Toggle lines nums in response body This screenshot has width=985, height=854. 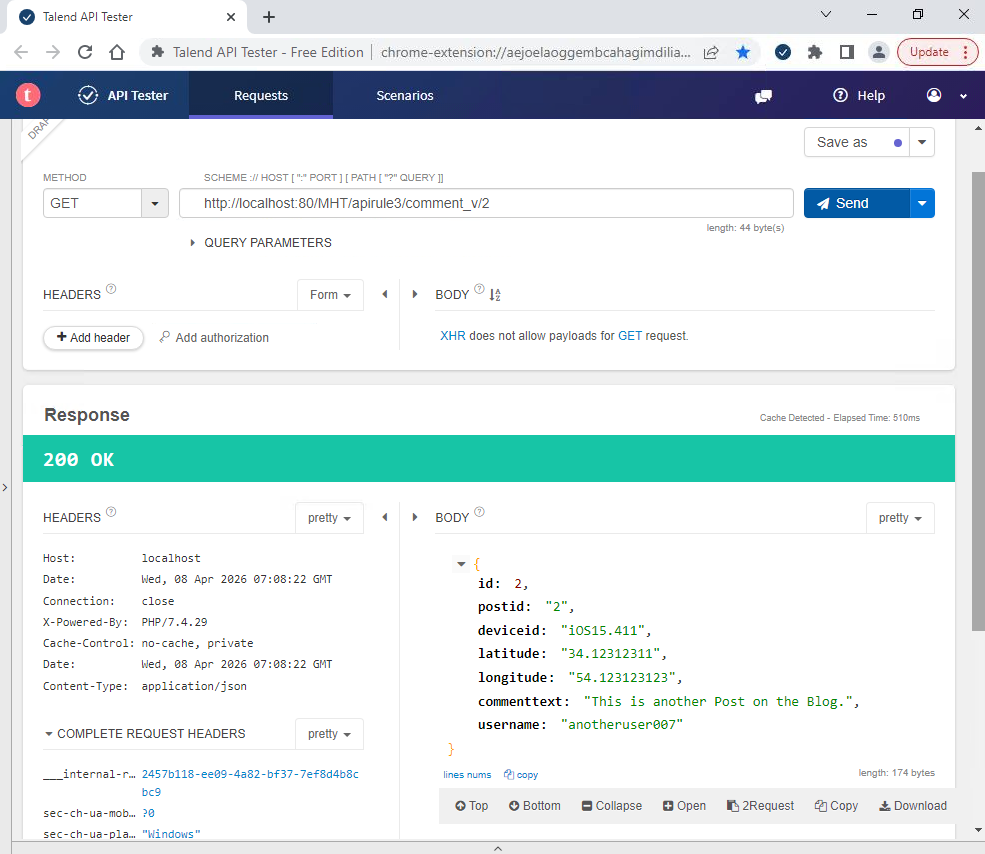pos(467,775)
